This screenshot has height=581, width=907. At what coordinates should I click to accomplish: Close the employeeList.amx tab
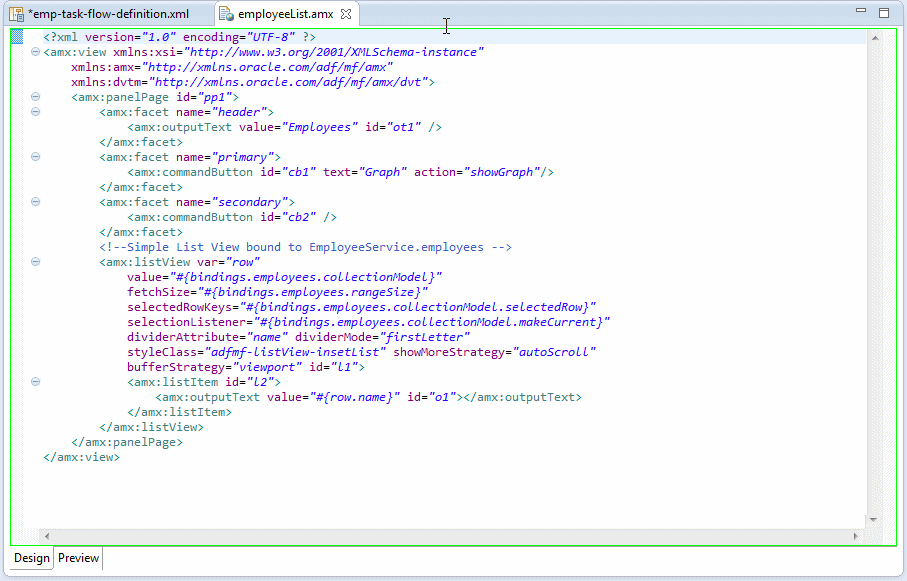tap(346, 14)
